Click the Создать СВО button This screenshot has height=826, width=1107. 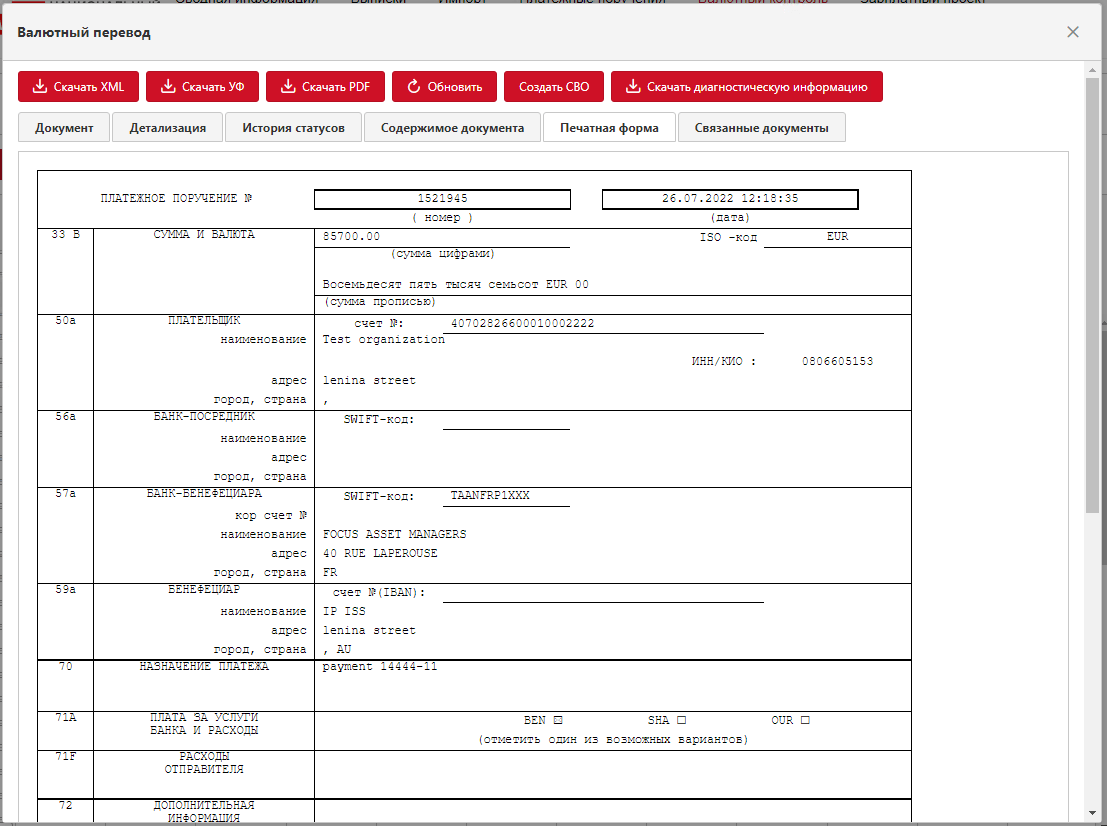point(554,86)
